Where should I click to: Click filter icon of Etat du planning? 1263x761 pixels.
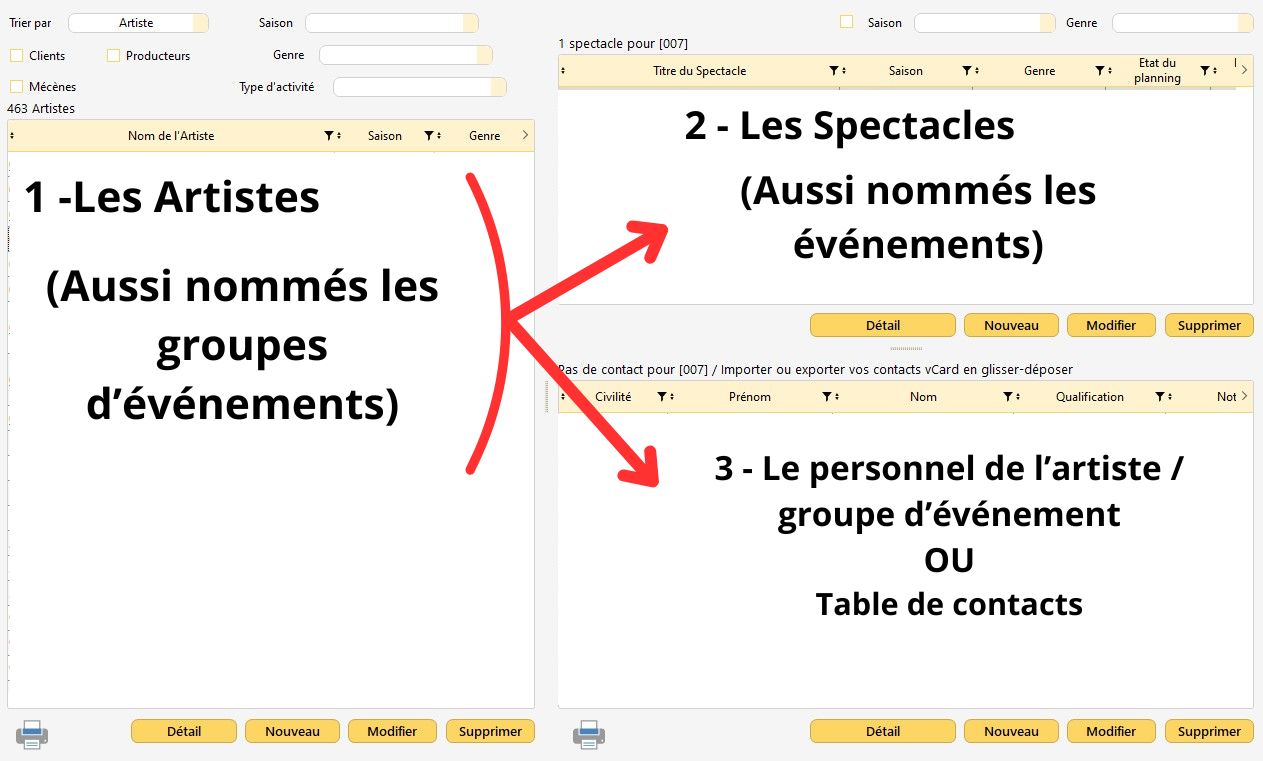[x=1205, y=71]
